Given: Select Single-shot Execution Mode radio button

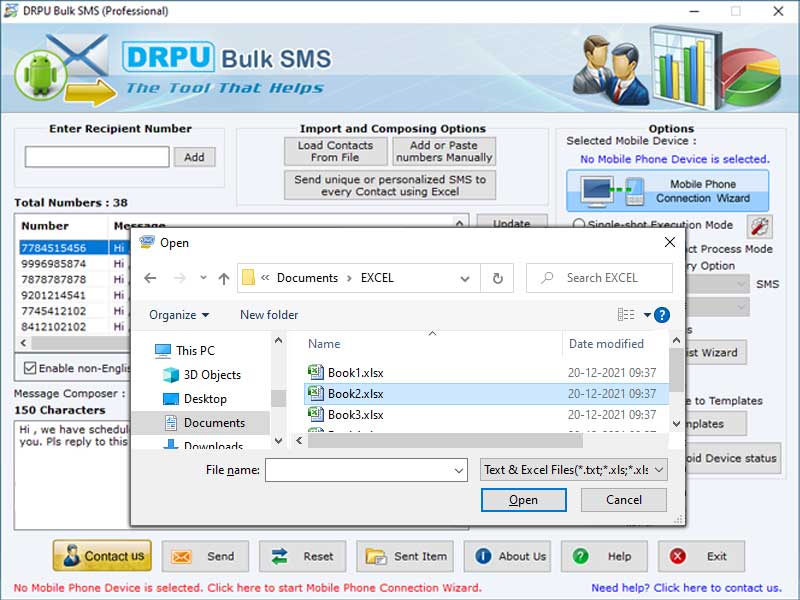Looking at the screenshot, I should [x=578, y=226].
